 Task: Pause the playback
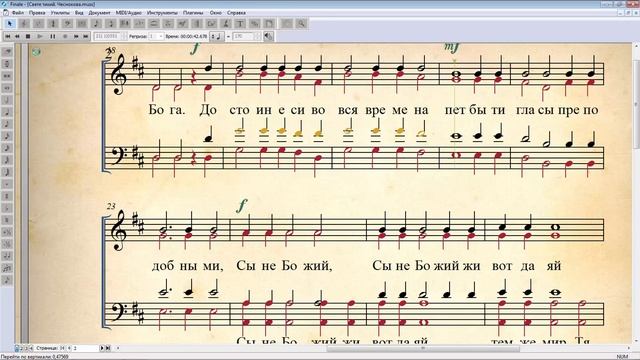pyautogui.click(x=53, y=36)
